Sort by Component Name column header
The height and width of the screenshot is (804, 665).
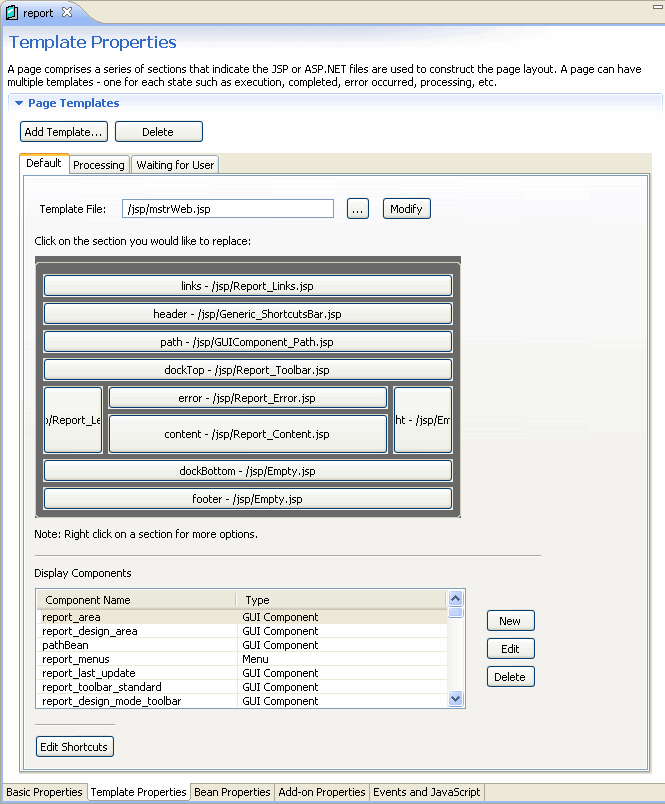tap(136, 600)
